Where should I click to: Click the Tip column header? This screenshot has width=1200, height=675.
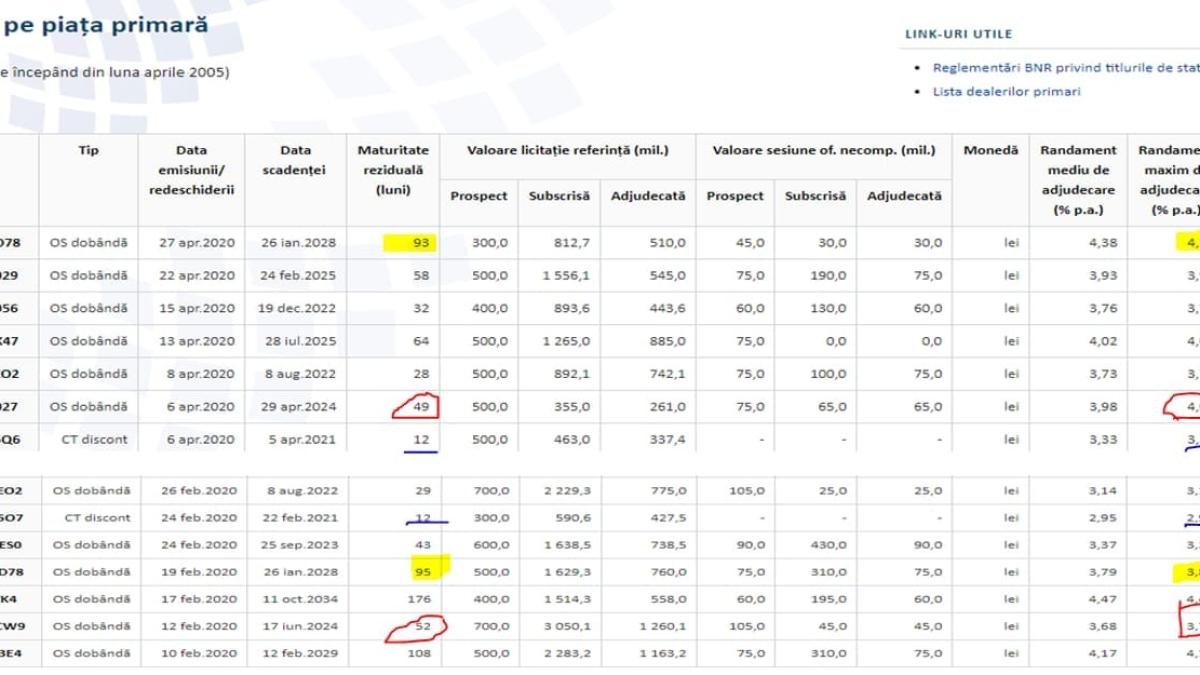pyautogui.click(x=89, y=150)
